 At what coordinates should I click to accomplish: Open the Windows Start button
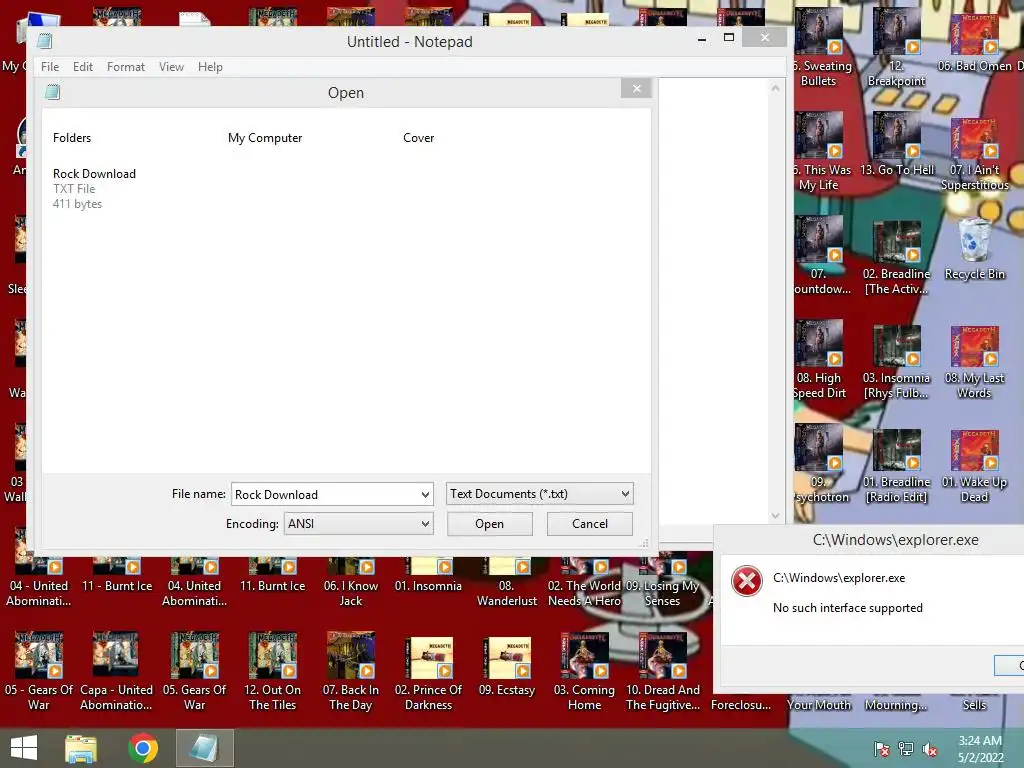(x=24, y=748)
